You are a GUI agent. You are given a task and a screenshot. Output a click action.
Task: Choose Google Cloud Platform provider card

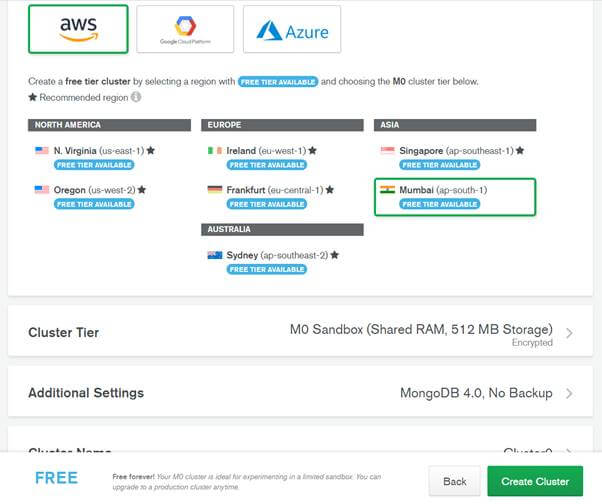185,29
